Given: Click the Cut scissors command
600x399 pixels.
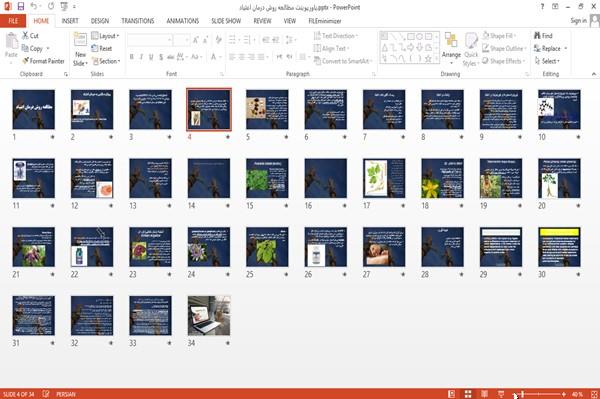Looking at the screenshot, I should coord(30,36).
